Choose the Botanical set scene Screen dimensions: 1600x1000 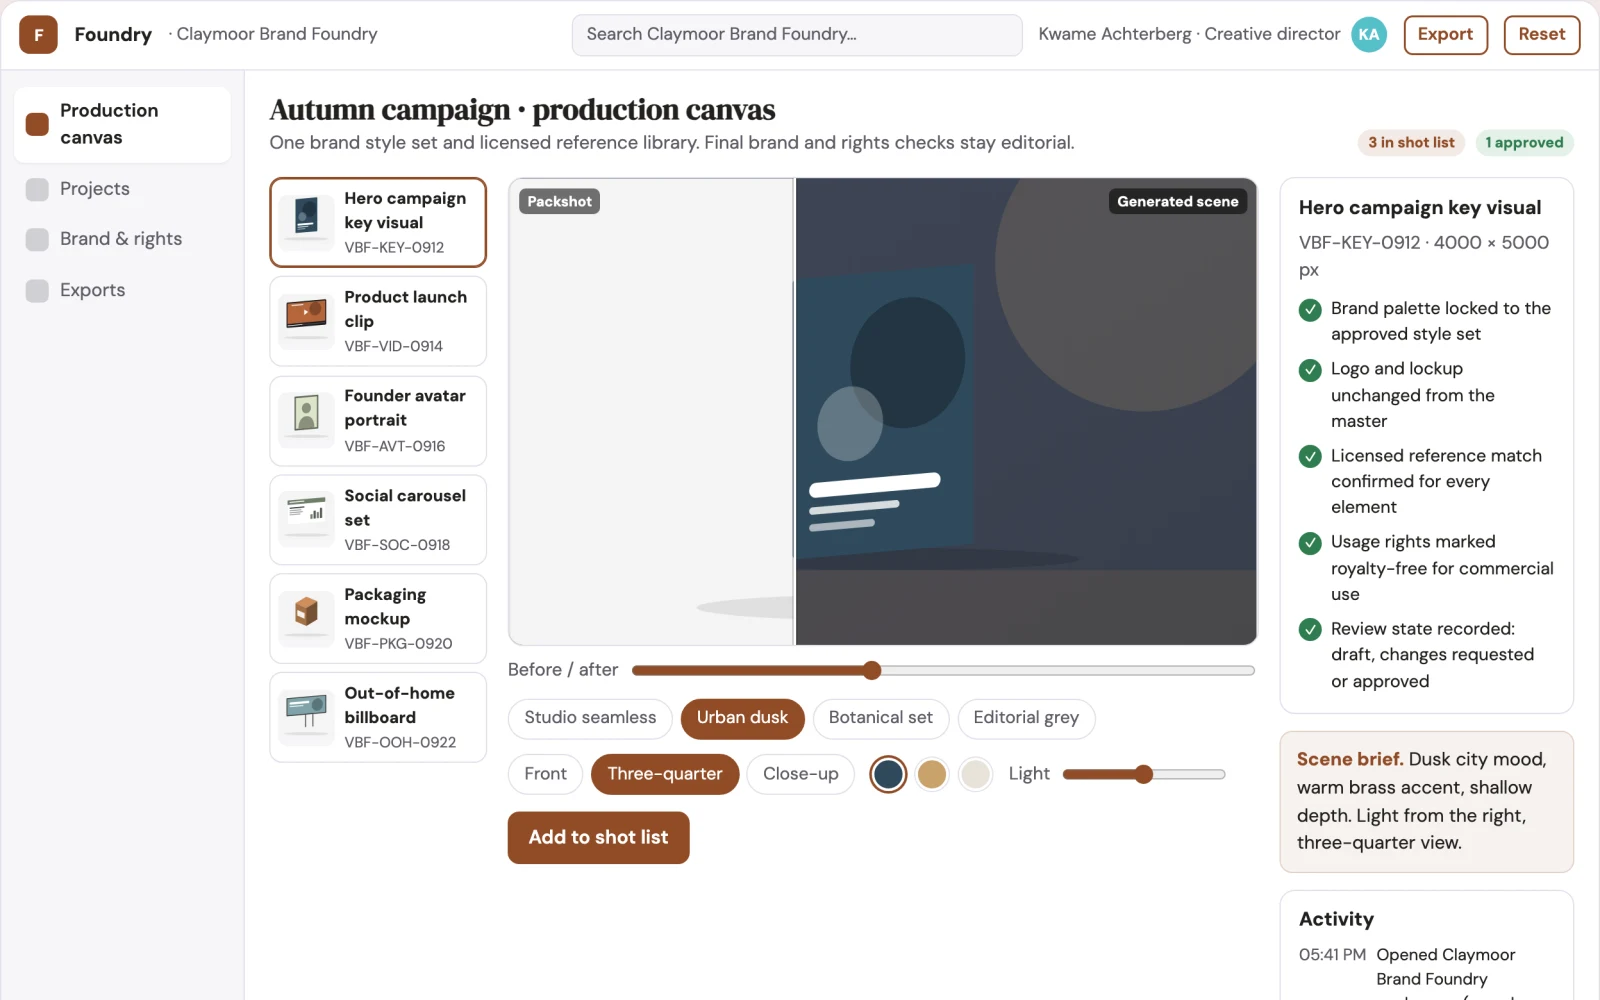pos(880,718)
